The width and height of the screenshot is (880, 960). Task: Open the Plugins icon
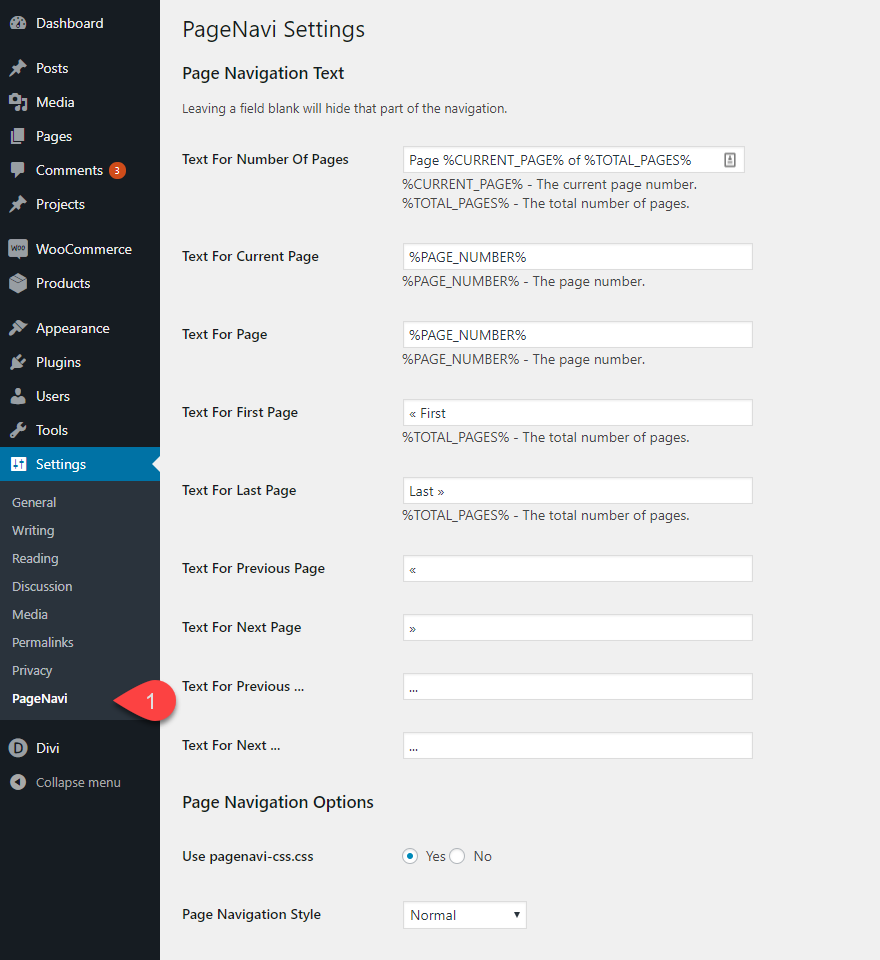coord(18,361)
